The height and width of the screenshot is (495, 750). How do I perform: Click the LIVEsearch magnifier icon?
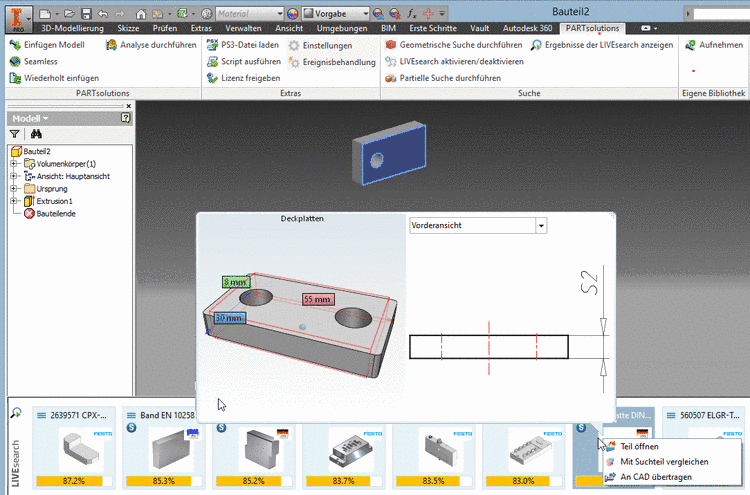[16, 412]
